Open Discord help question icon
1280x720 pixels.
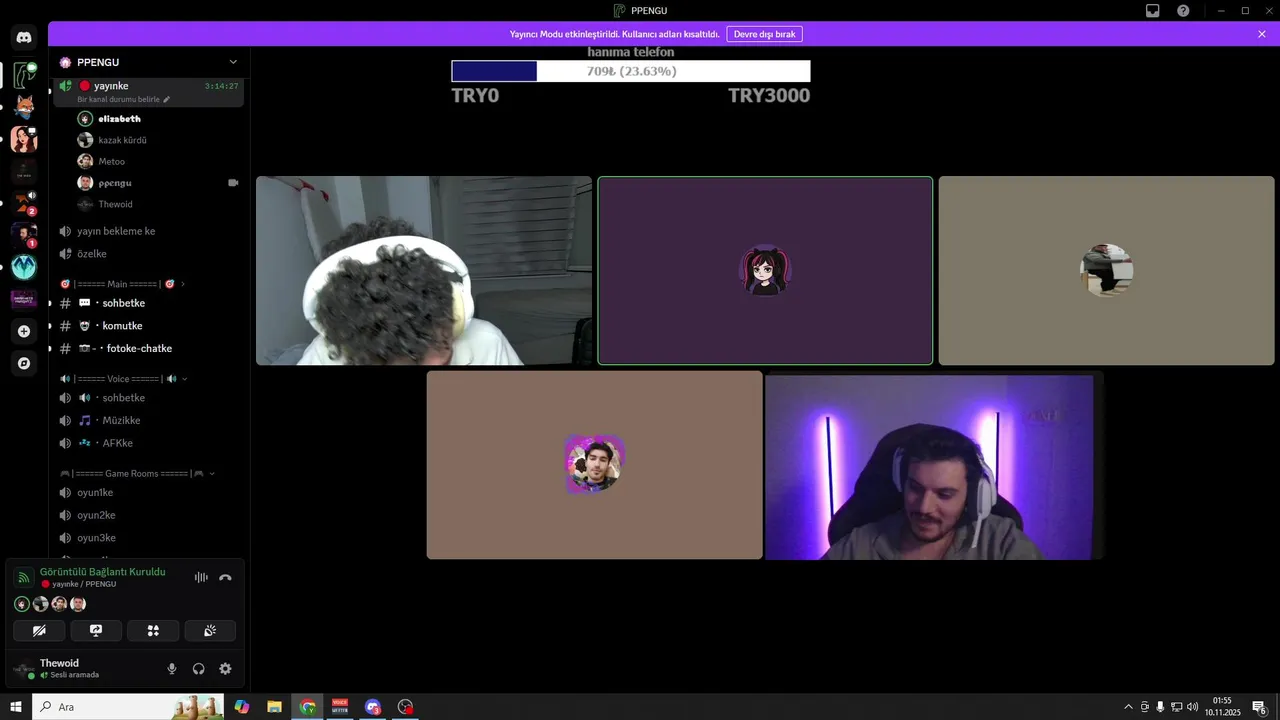tap(1183, 11)
